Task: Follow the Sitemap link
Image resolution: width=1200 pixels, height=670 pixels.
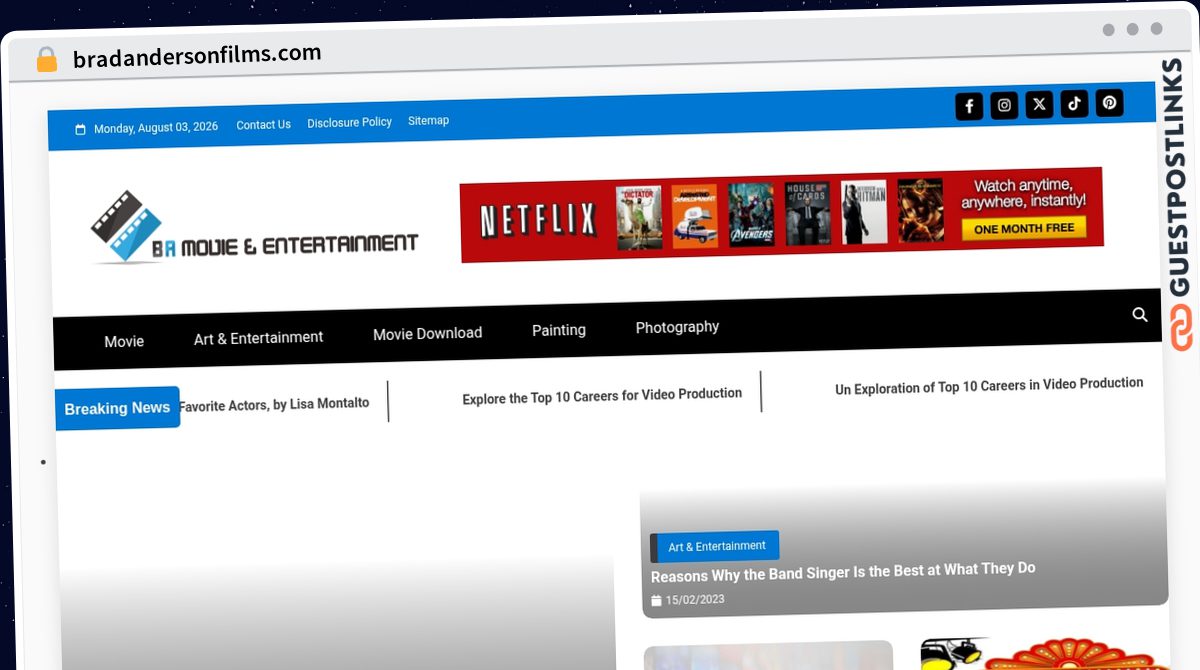Action: (x=428, y=120)
